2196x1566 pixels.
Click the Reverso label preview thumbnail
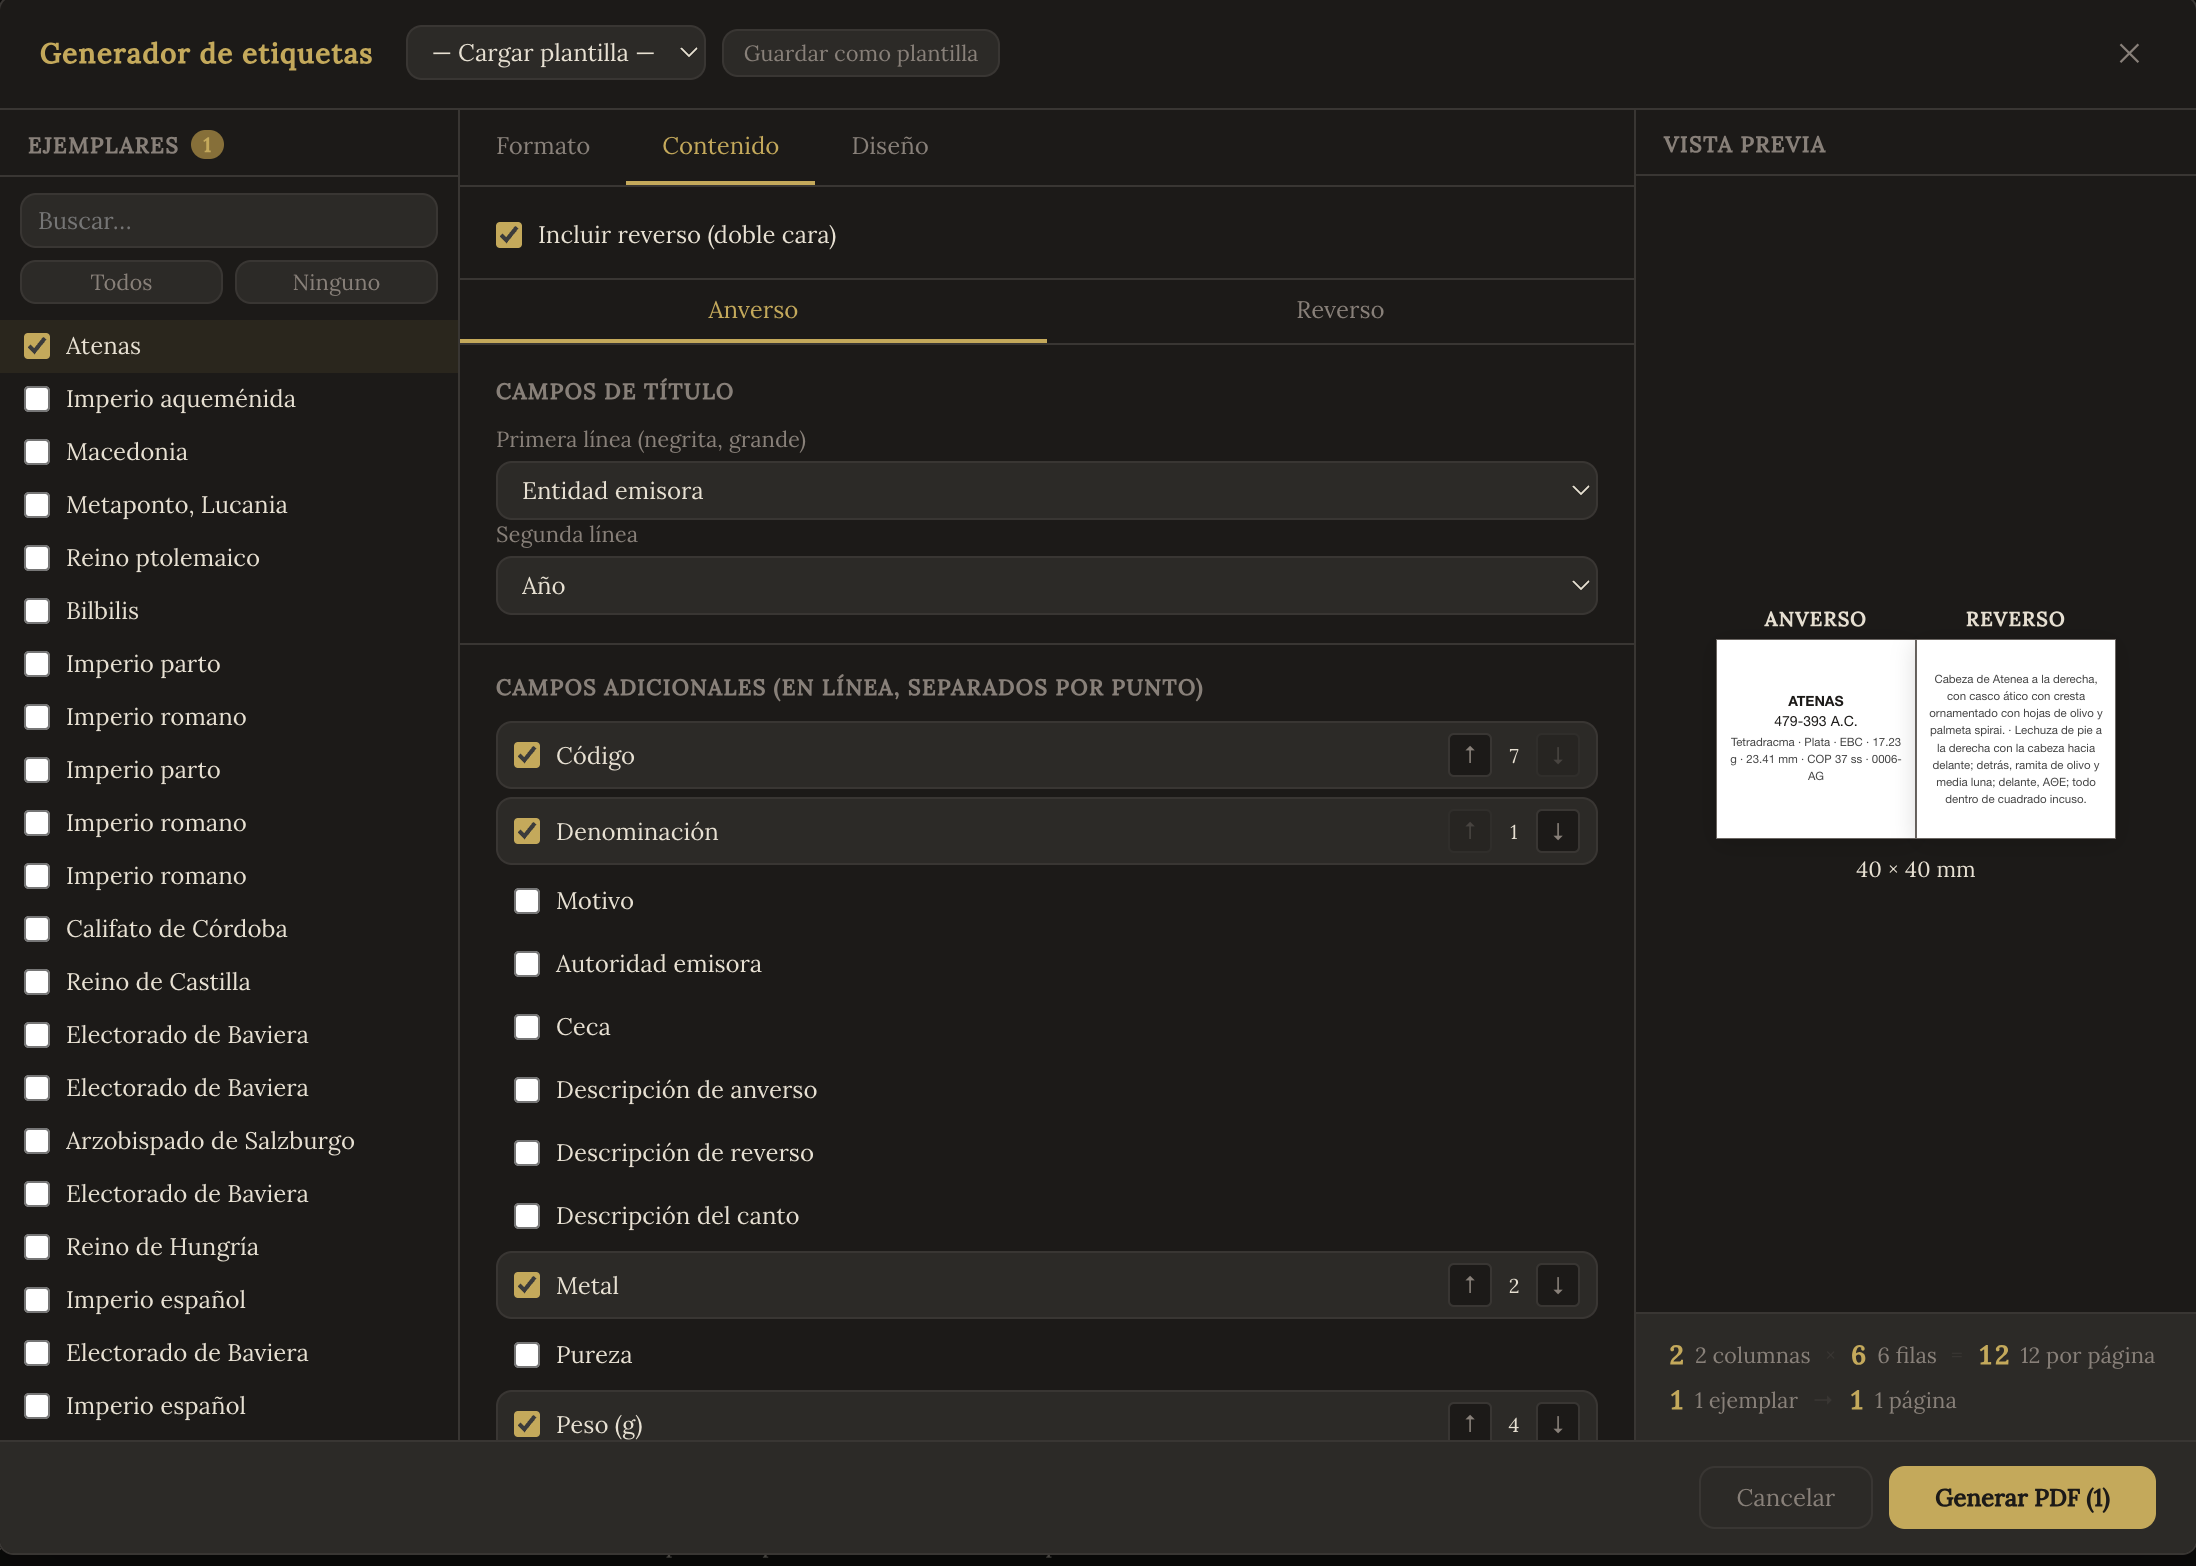2015,739
